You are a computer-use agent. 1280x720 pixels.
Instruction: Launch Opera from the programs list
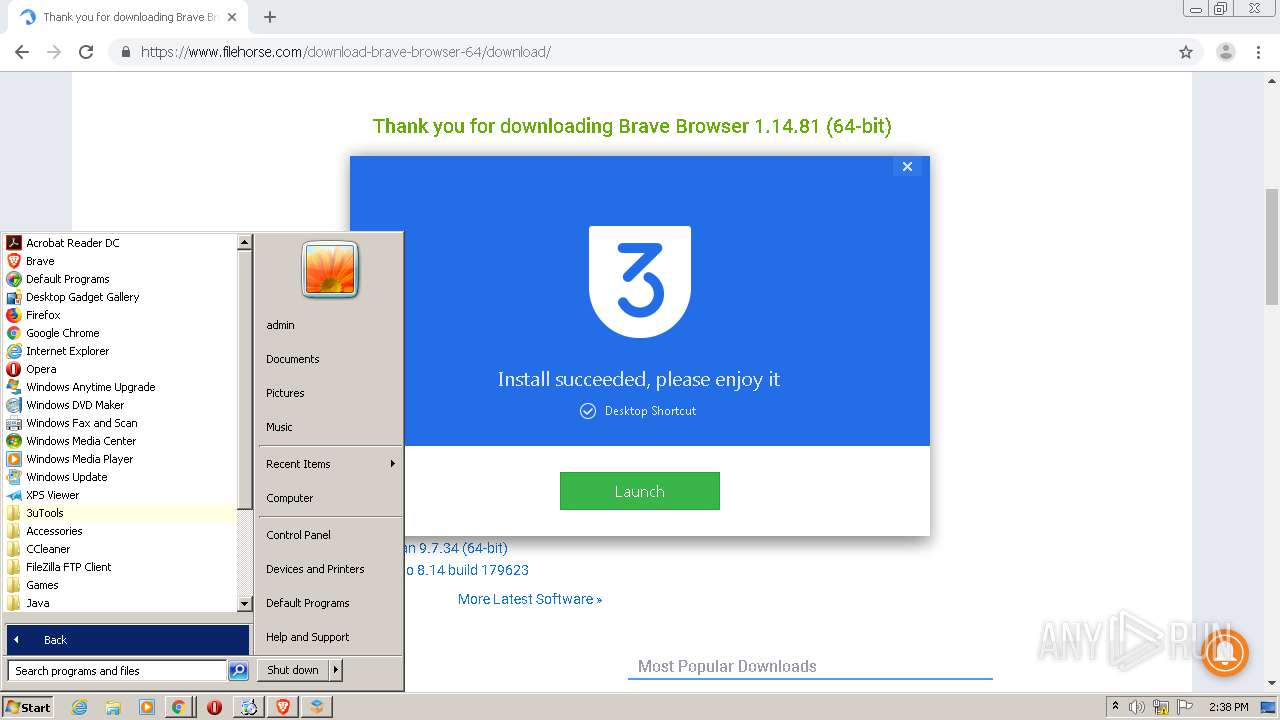[120, 369]
